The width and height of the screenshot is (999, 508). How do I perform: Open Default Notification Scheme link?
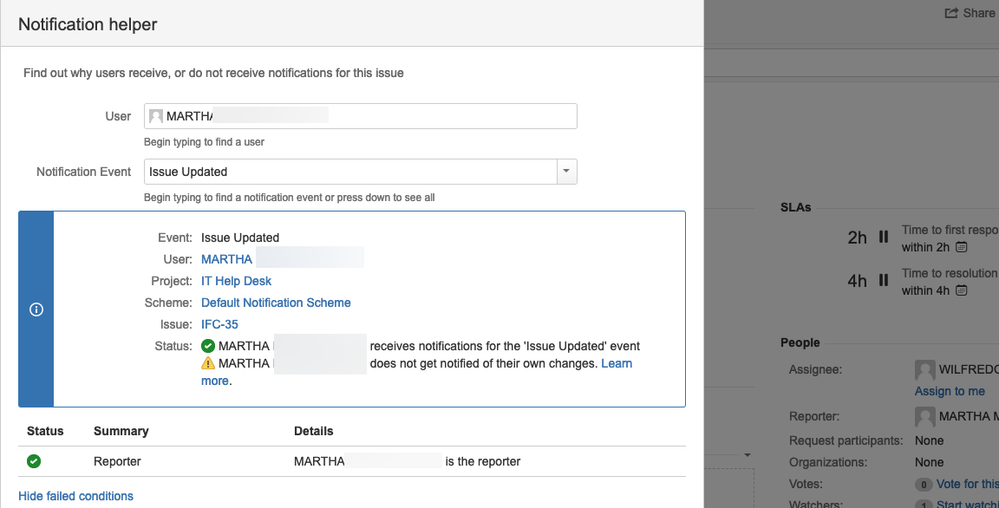[x=276, y=303]
